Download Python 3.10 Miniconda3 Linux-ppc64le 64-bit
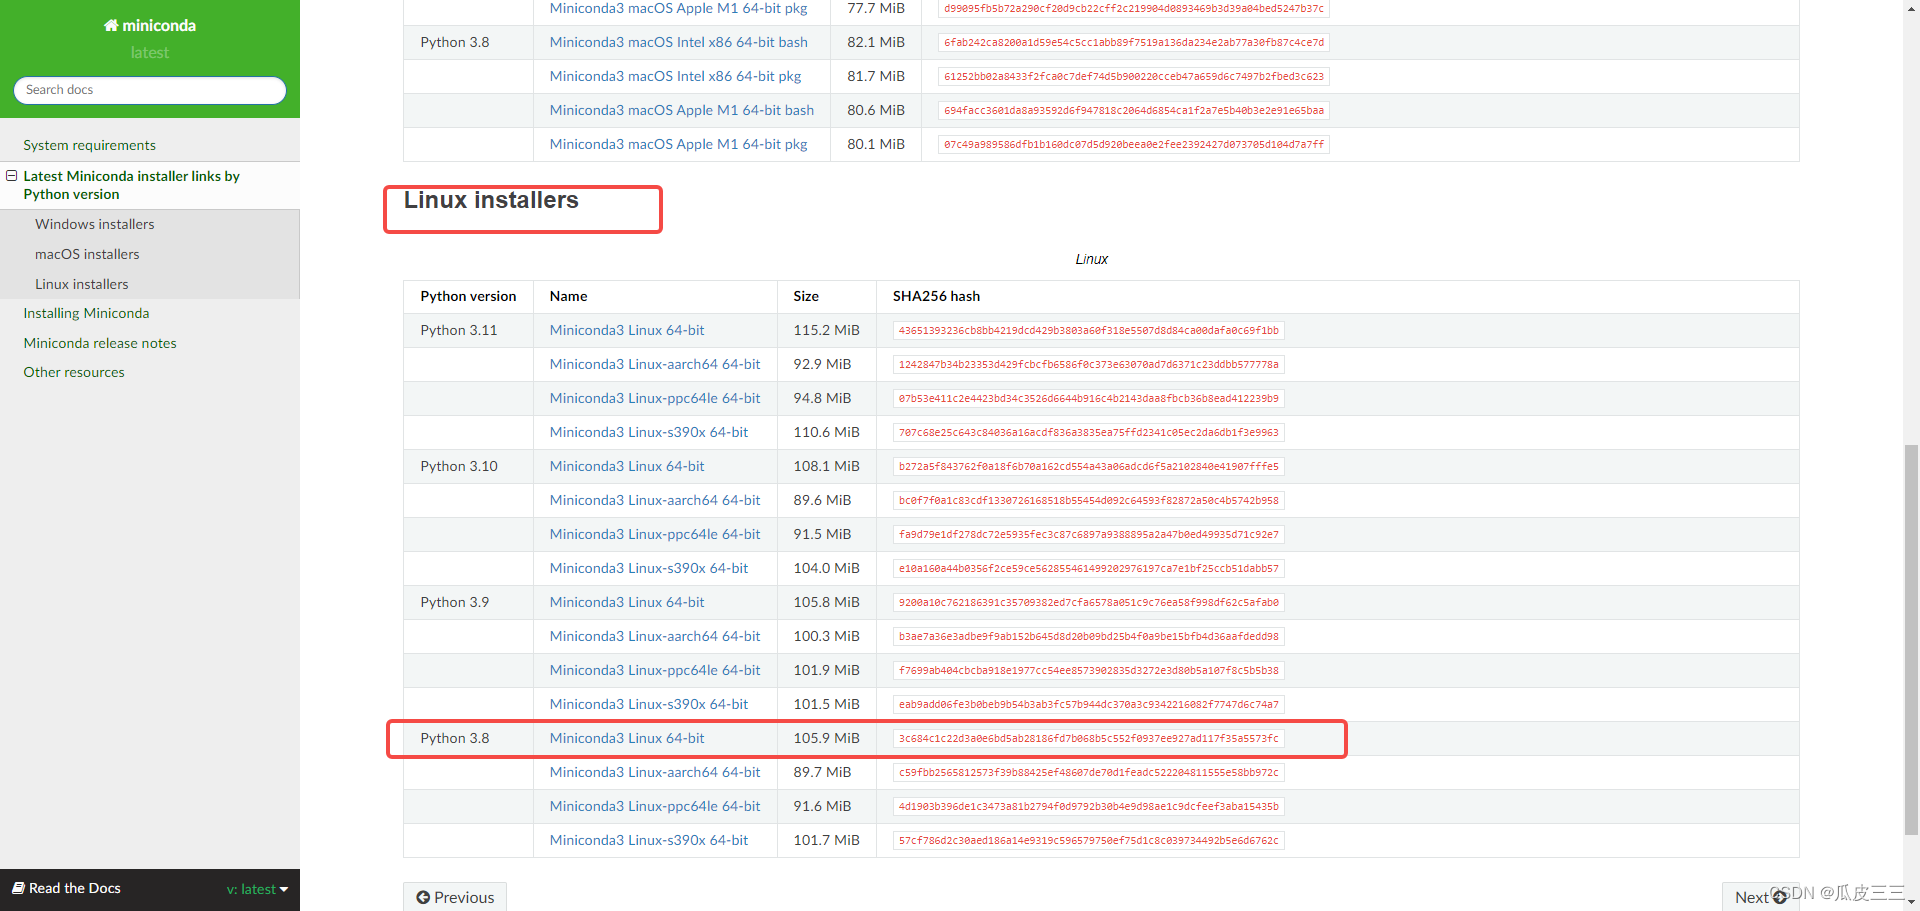This screenshot has width=1920, height=911. tap(655, 534)
